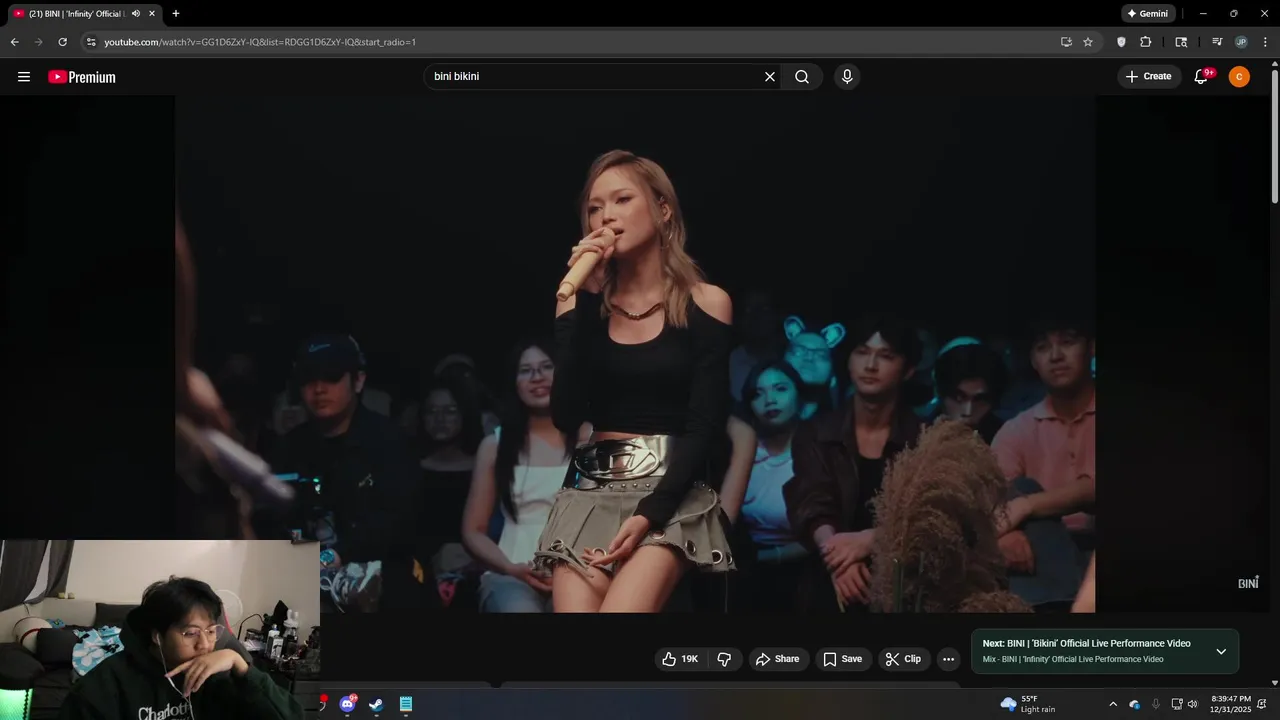Go forward in browser history
Image resolution: width=1280 pixels, height=720 pixels.
coord(38,42)
